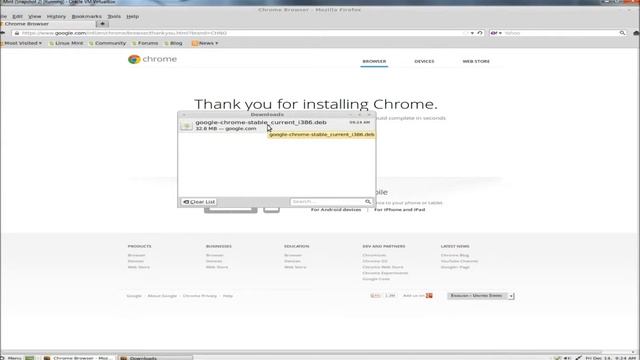640x360 pixels.
Task: Open the Browser link under PRODUCTS
Action: click(136, 255)
